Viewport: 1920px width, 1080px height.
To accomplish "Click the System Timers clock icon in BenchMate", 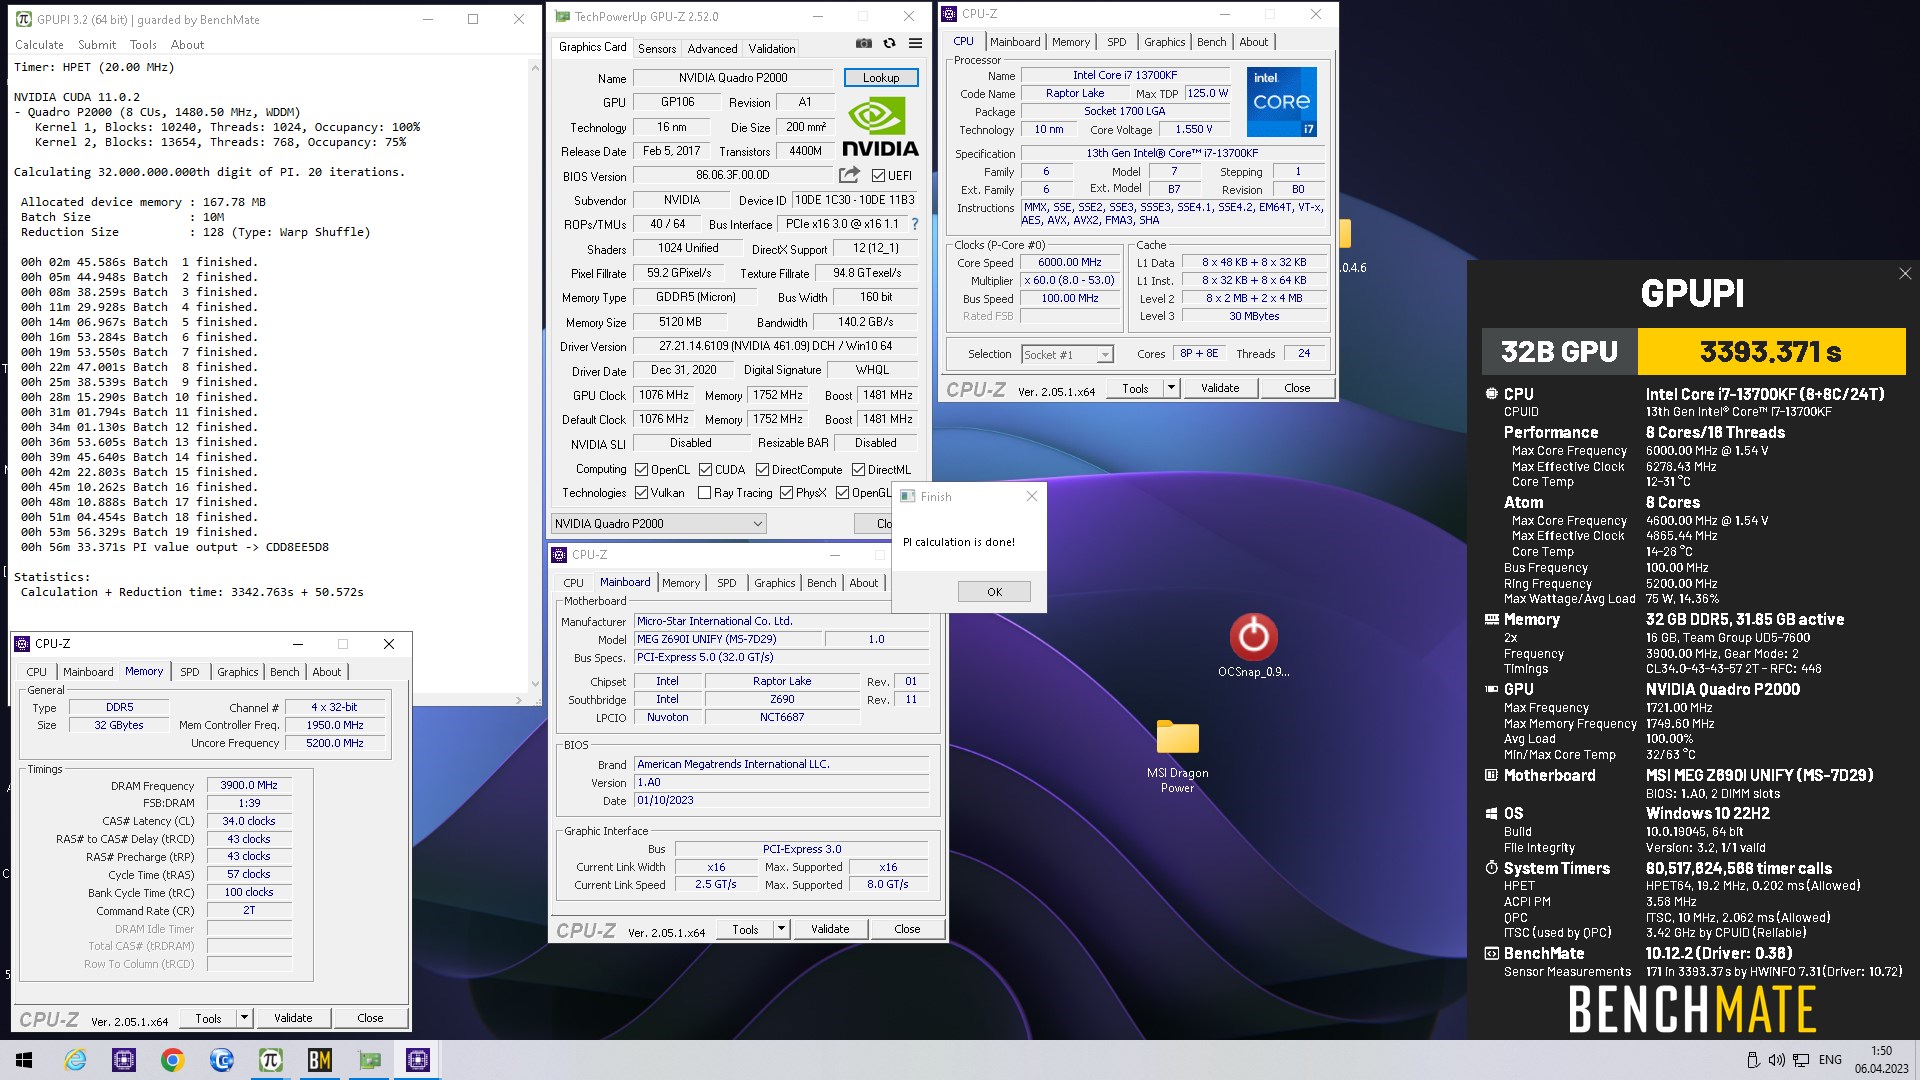I will [x=1491, y=868].
